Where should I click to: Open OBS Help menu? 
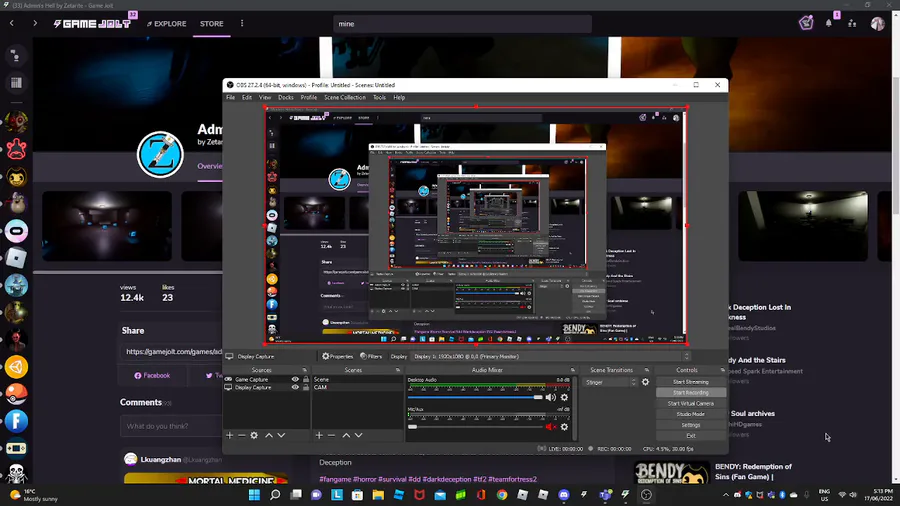399,98
